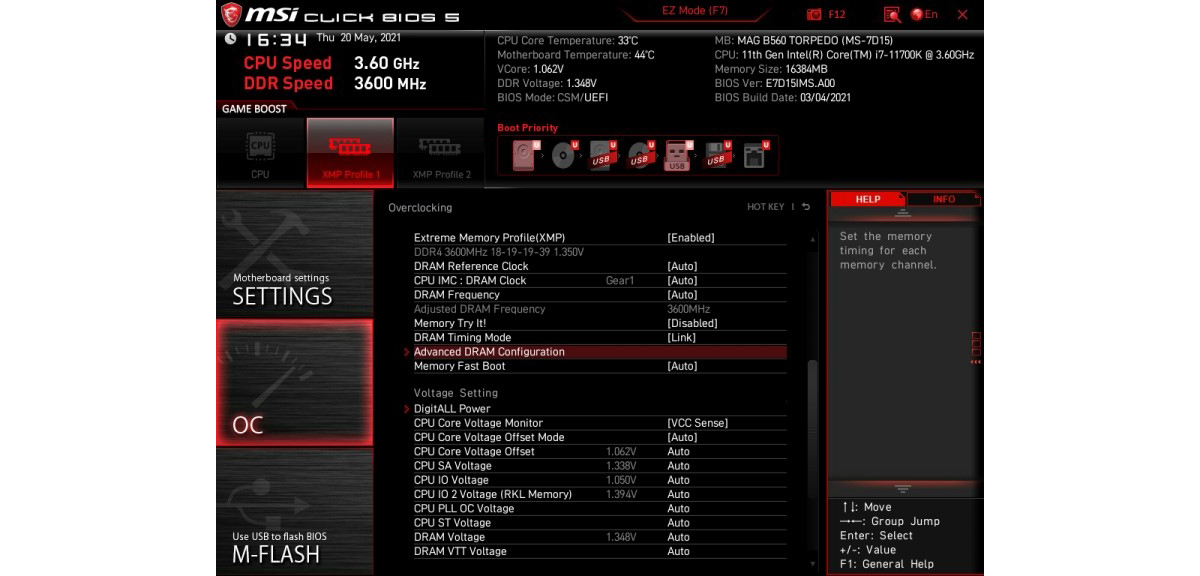1200x576 pixels.
Task: Select the USB CD/DVD boot priority icon
Action: click(x=639, y=155)
